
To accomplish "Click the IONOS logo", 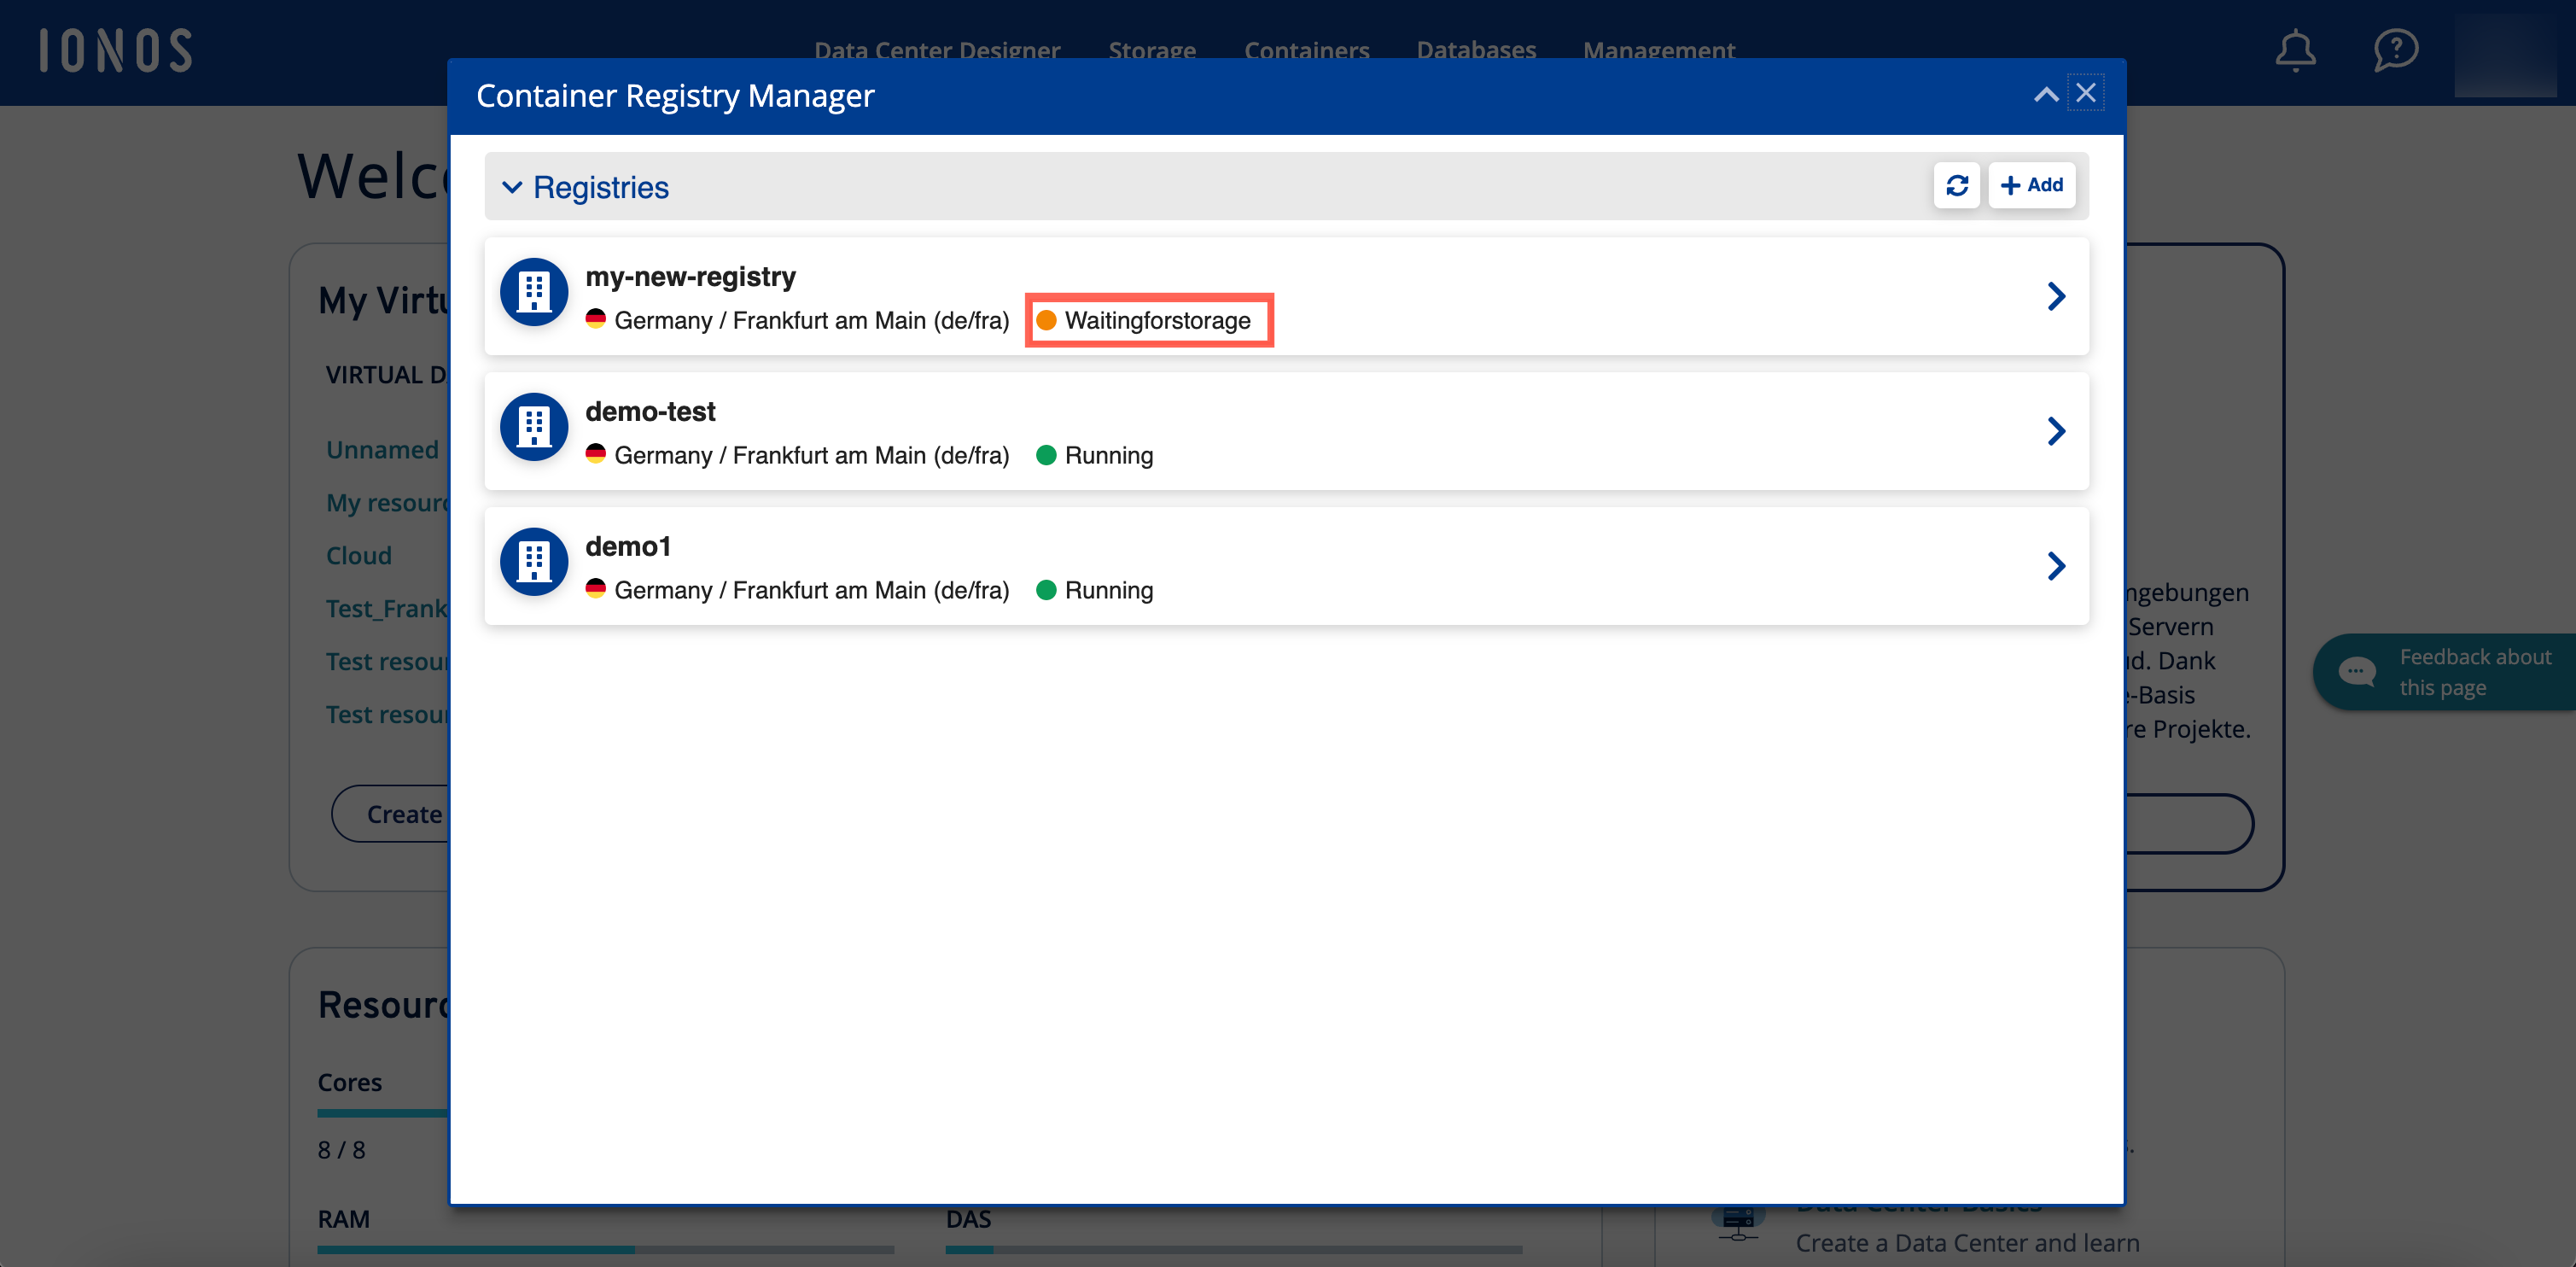I will click(x=116, y=51).
